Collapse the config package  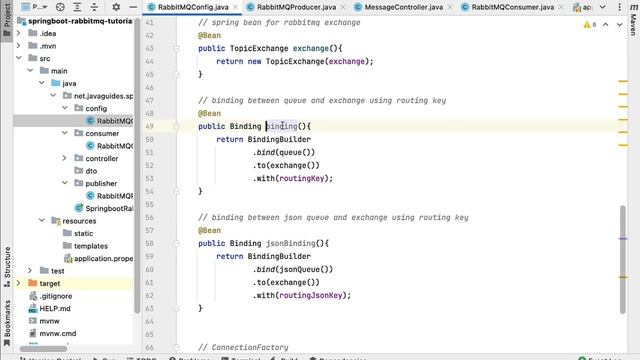pos(65,108)
